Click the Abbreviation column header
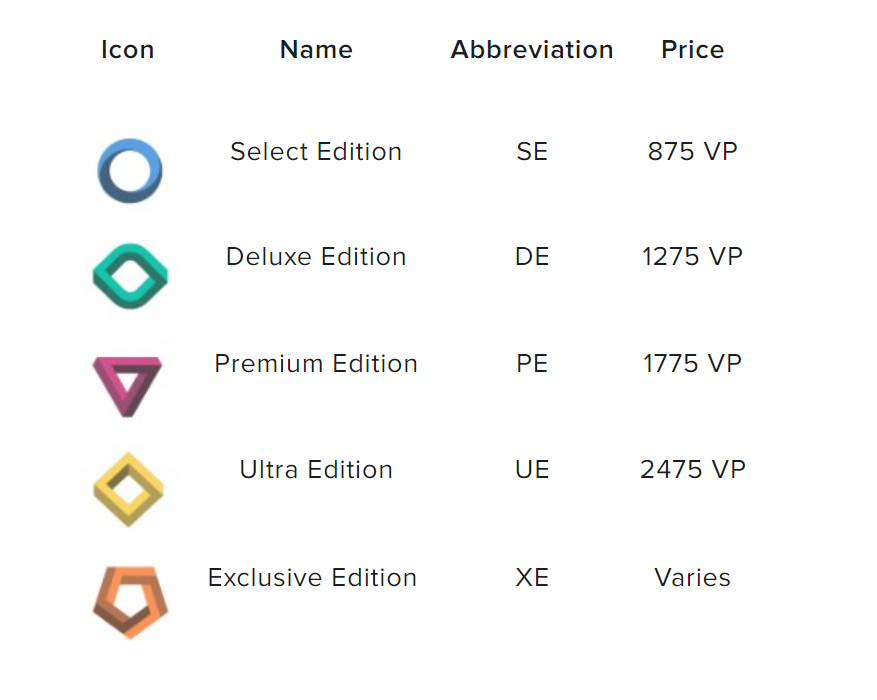Viewport: 877px width, 700px height. click(x=532, y=50)
